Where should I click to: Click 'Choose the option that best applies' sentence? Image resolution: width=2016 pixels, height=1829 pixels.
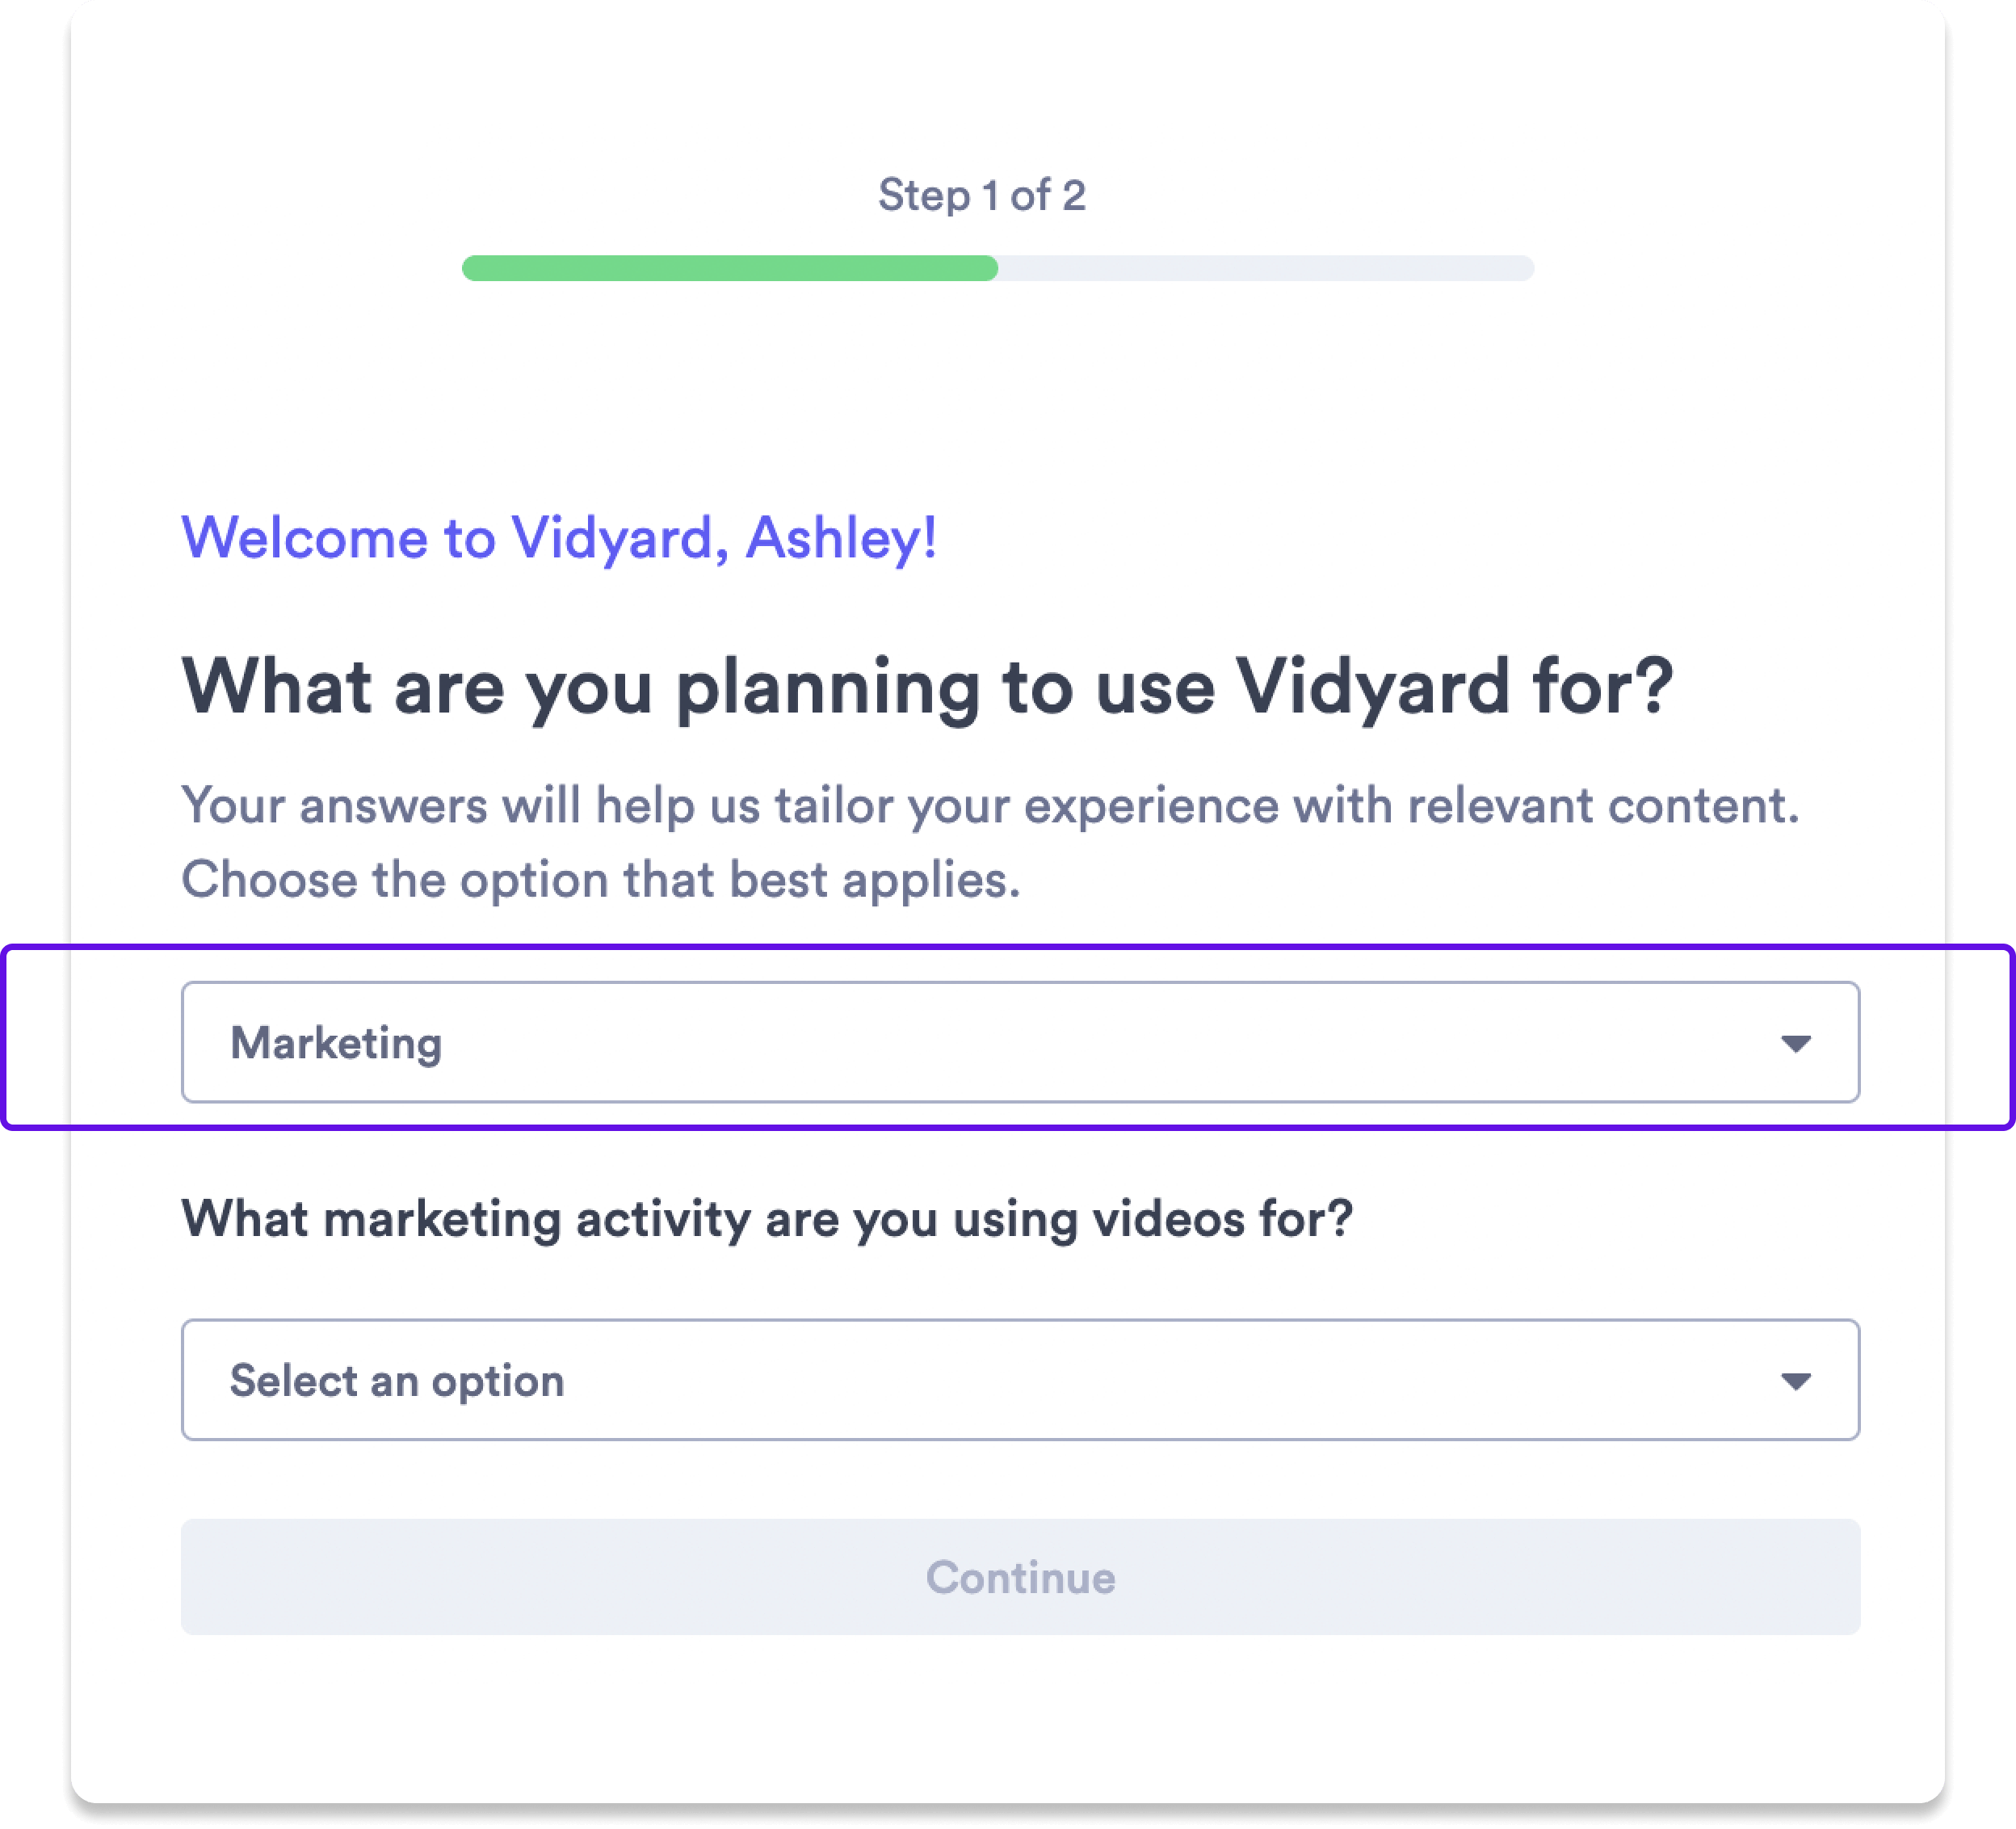click(600, 880)
